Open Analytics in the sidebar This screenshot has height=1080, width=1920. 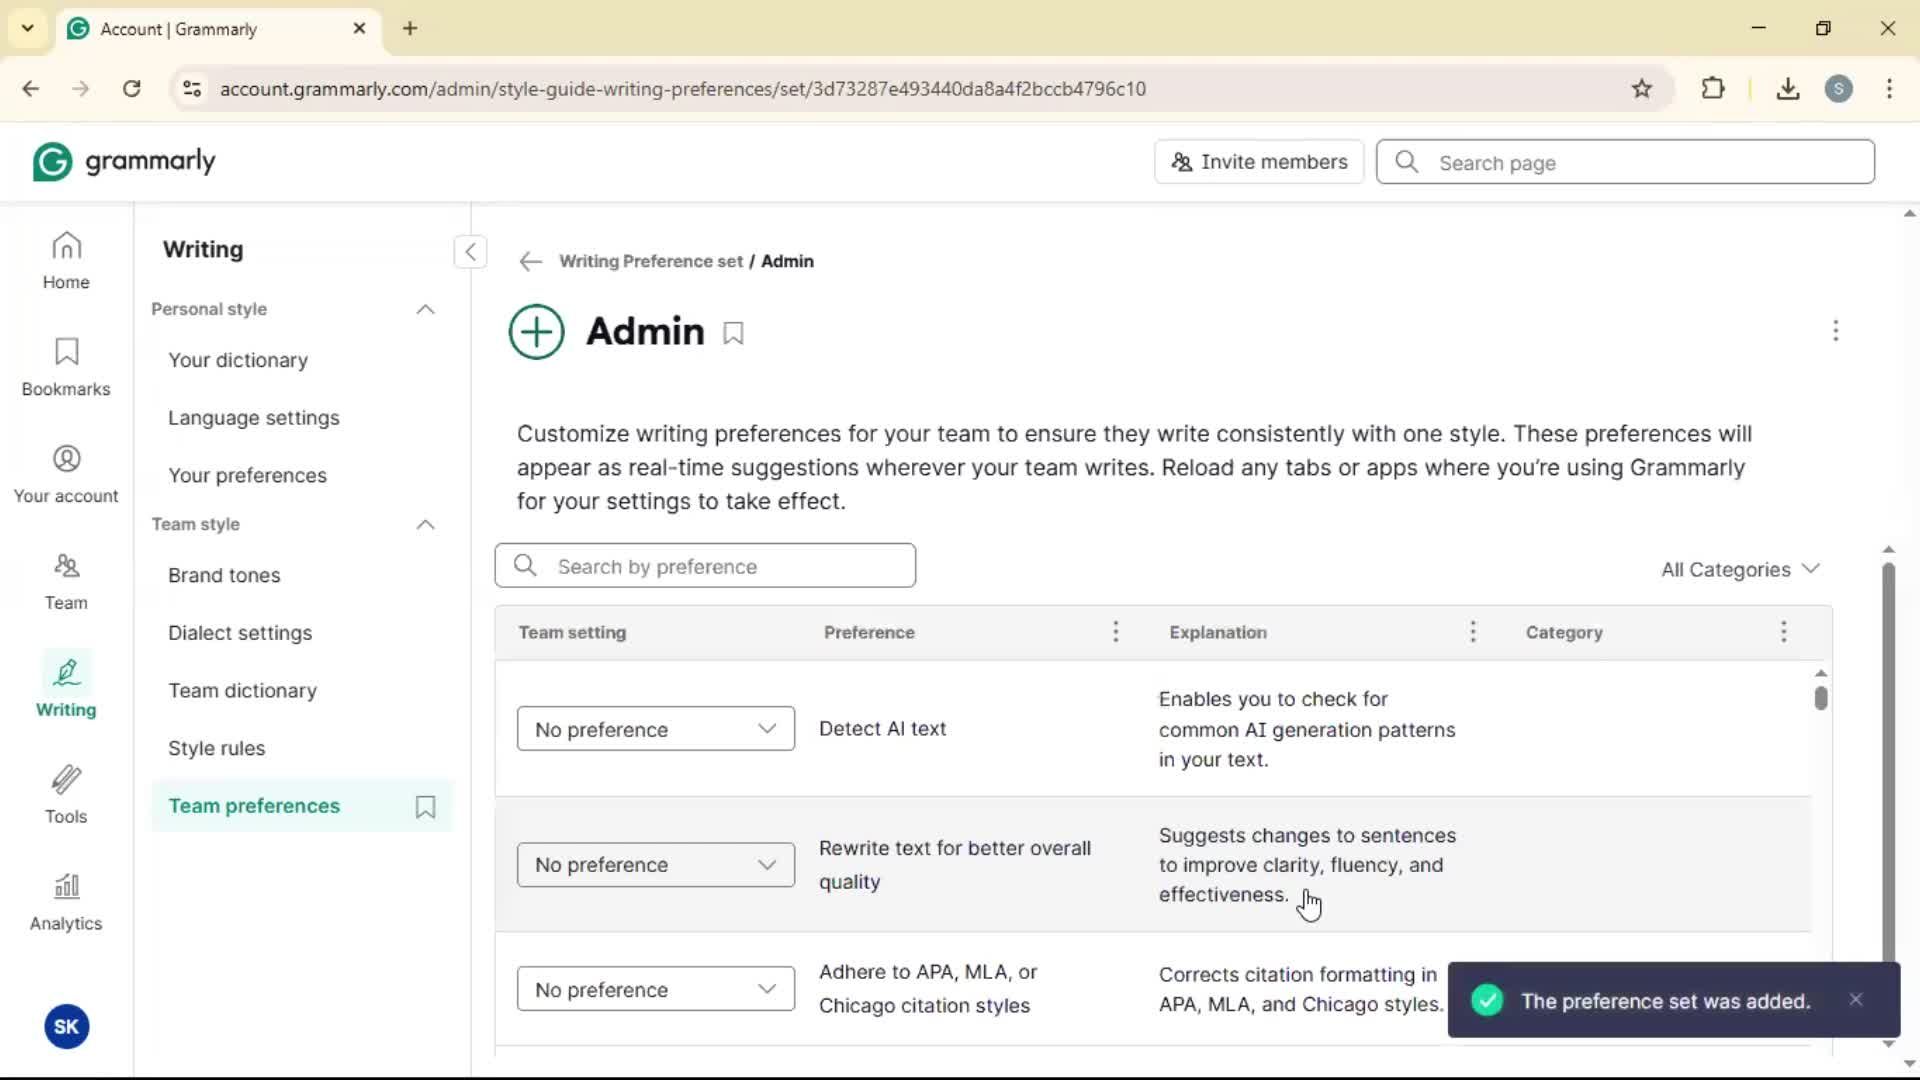[66, 902]
